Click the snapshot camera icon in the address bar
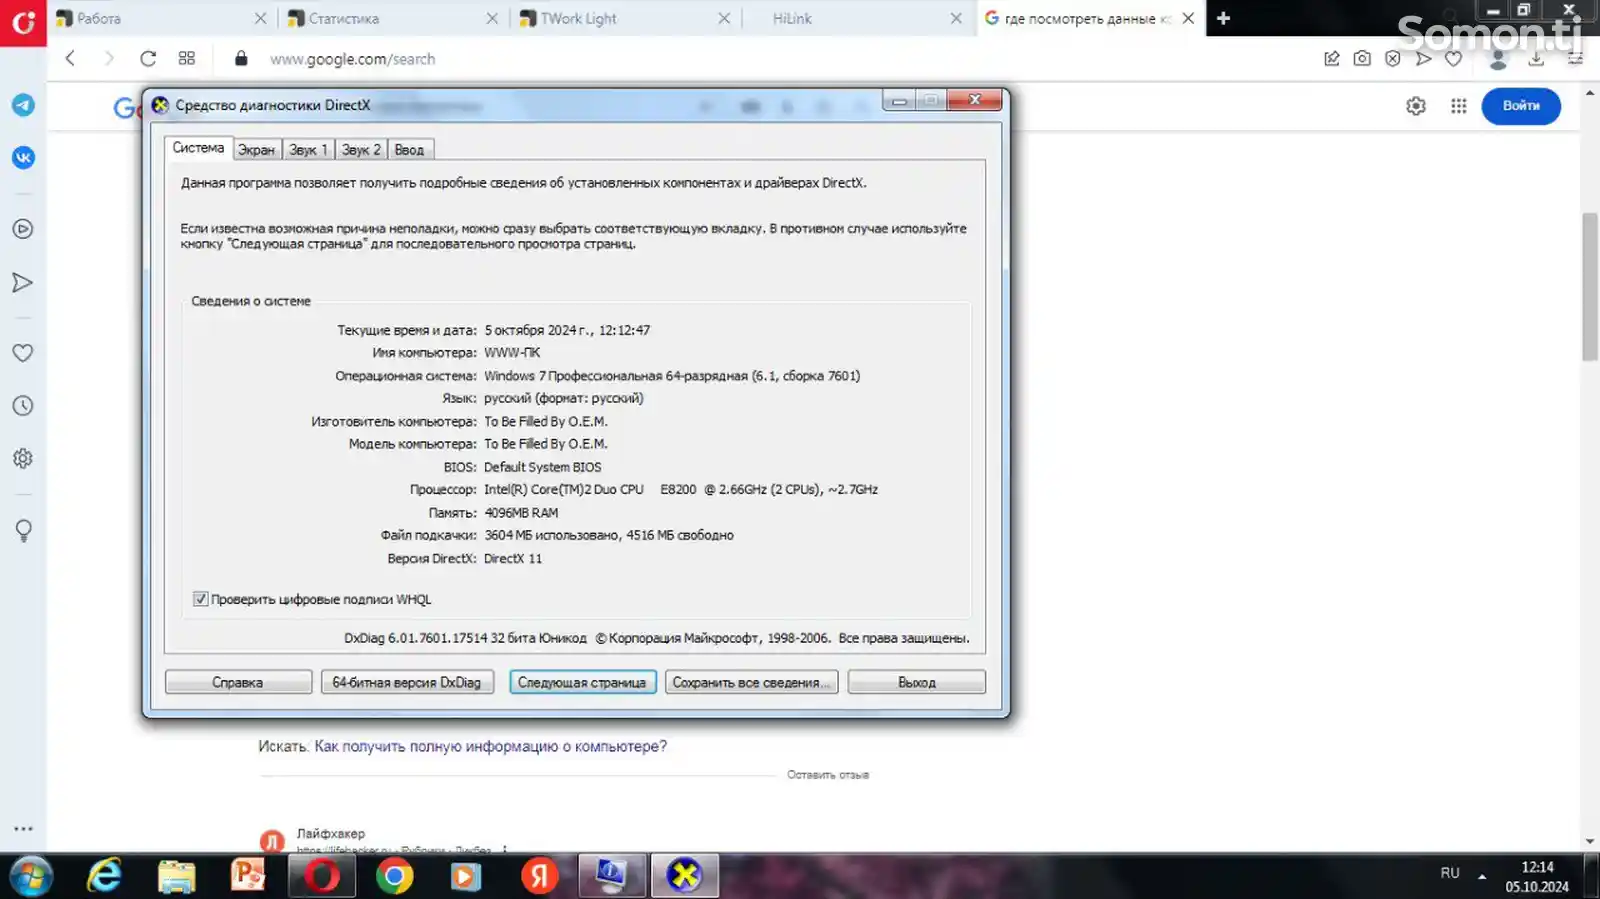1600x899 pixels. (x=1362, y=58)
